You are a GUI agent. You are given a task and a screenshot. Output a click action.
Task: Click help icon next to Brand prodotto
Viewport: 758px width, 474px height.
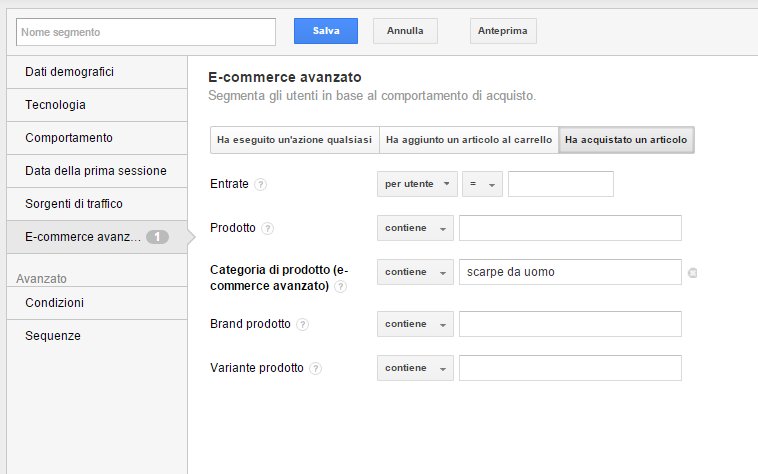303,325
